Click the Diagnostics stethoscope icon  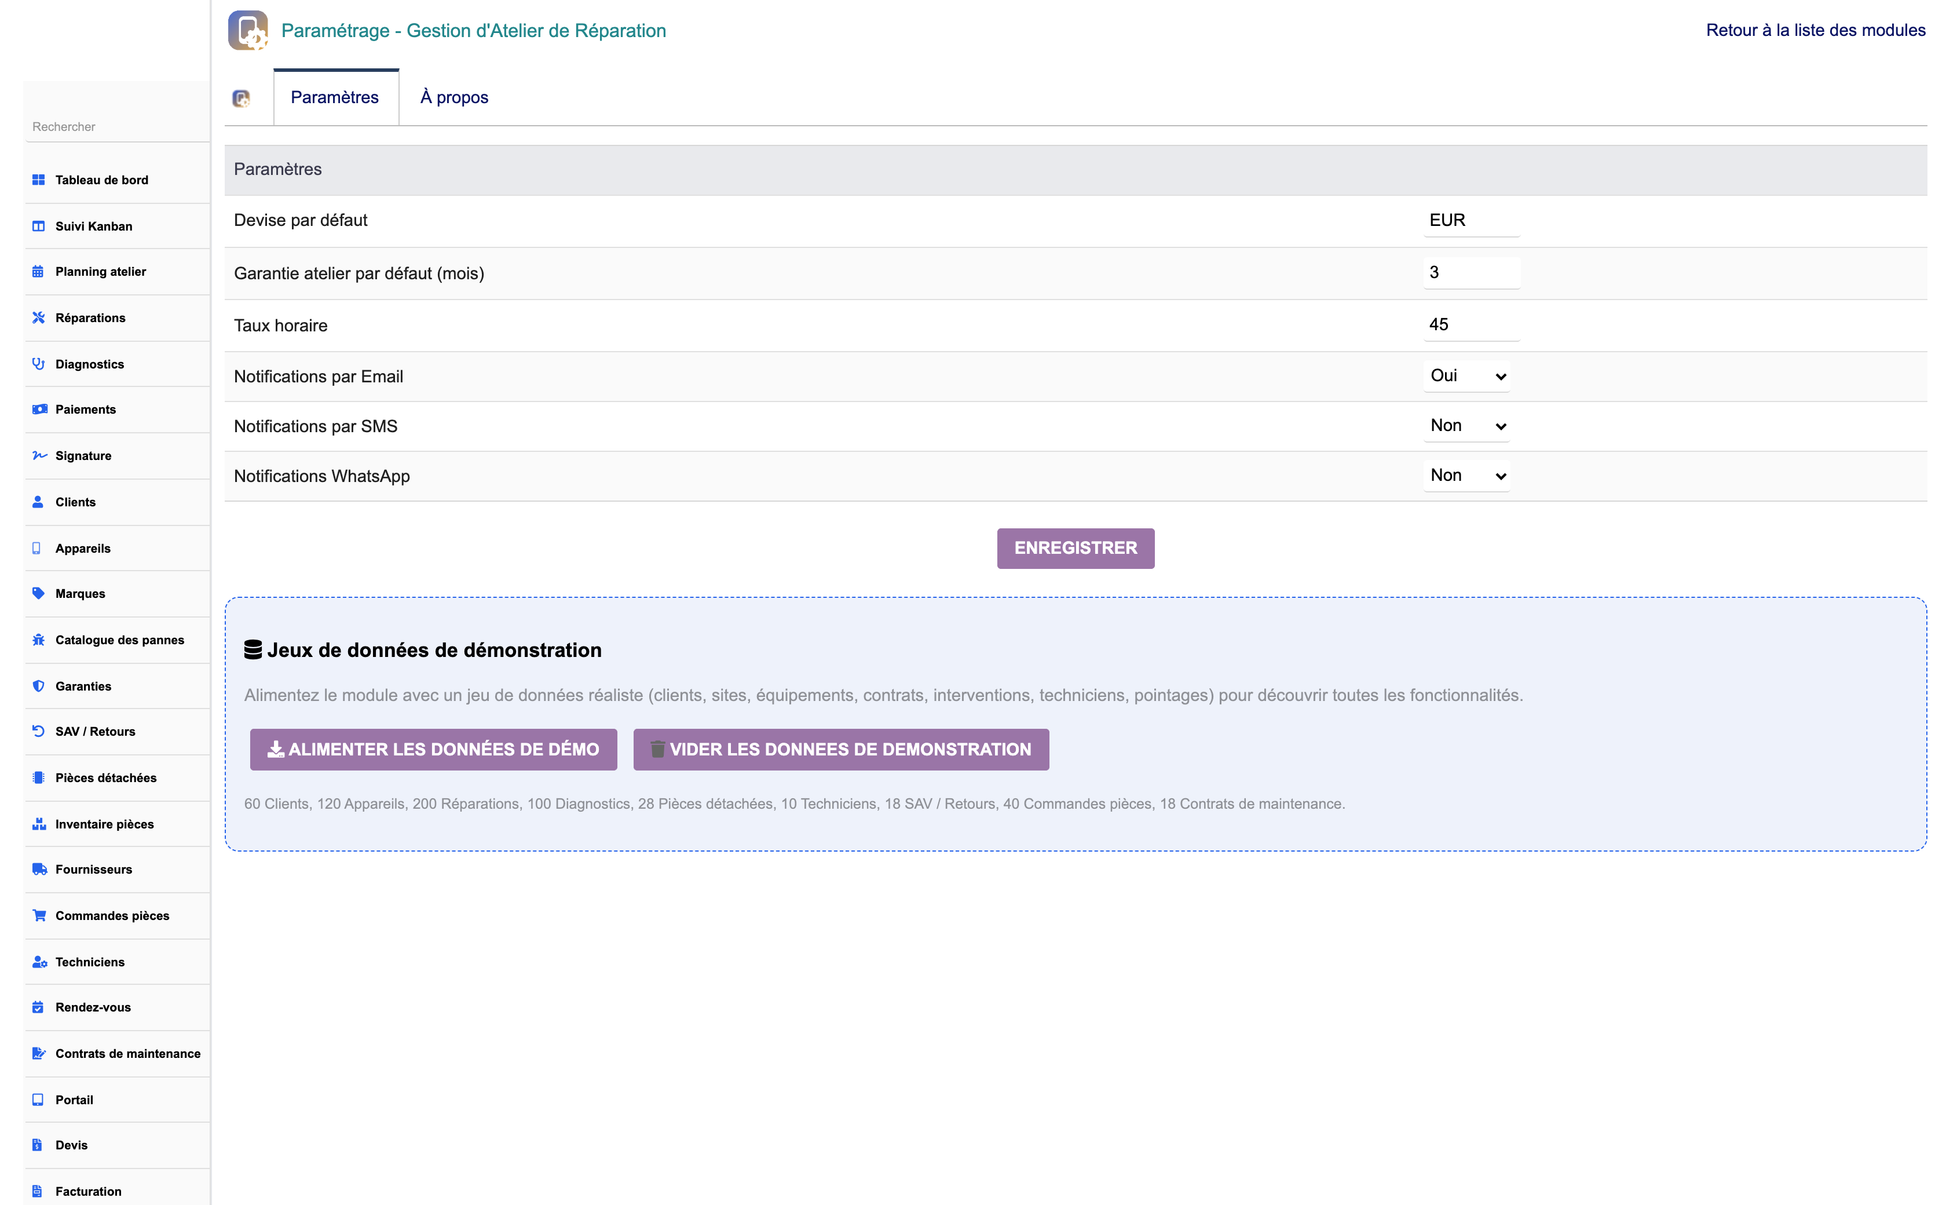click(x=38, y=364)
